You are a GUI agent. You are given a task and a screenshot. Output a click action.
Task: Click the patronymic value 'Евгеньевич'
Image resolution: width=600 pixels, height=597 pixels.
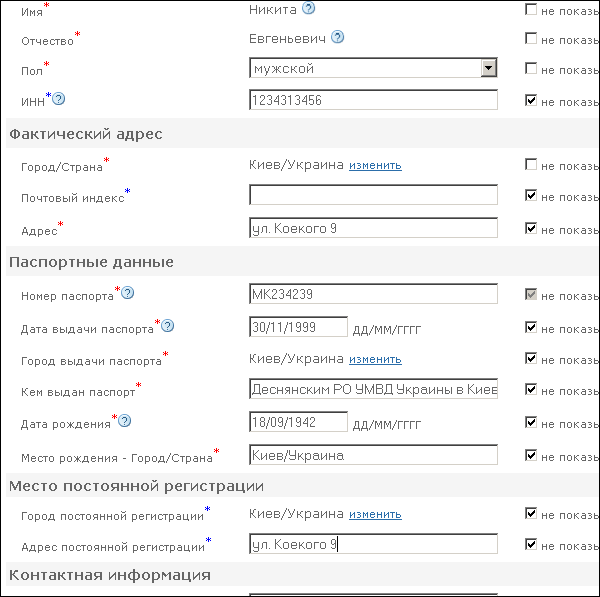(287, 39)
